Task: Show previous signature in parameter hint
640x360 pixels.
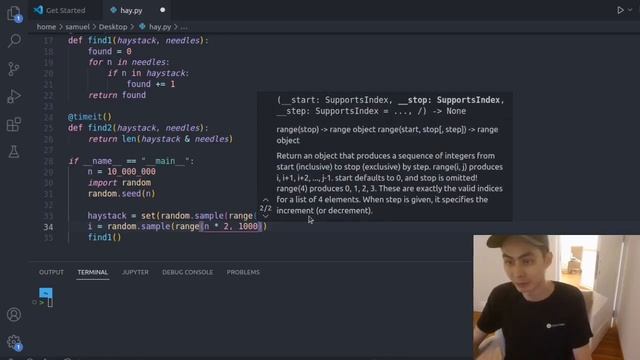Action: pyautogui.click(x=266, y=200)
